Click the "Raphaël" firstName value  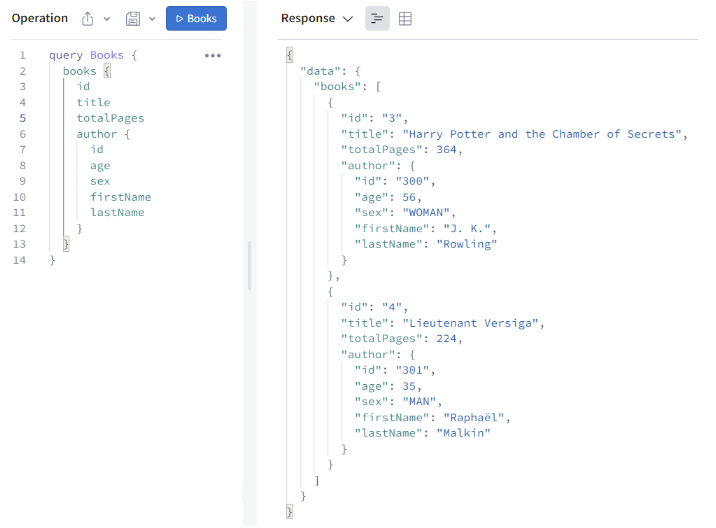[474, 417]
